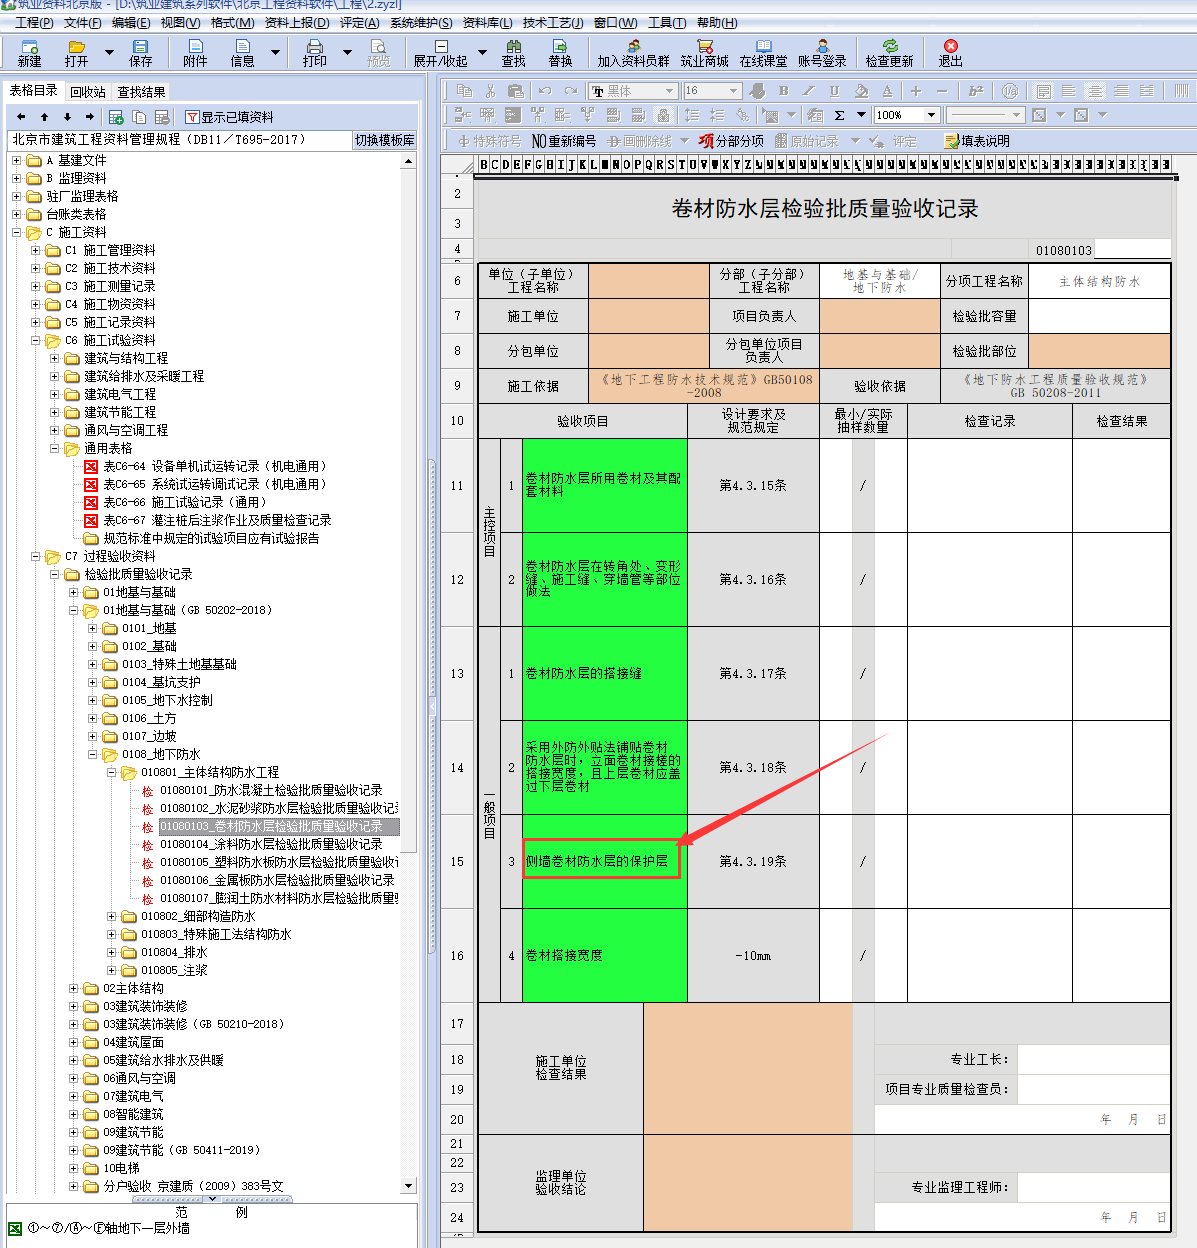The height and width of the screenshot is (1248, 1197).
Task: Open the 编辑(E) menu
Action: (x=131, y=22)
